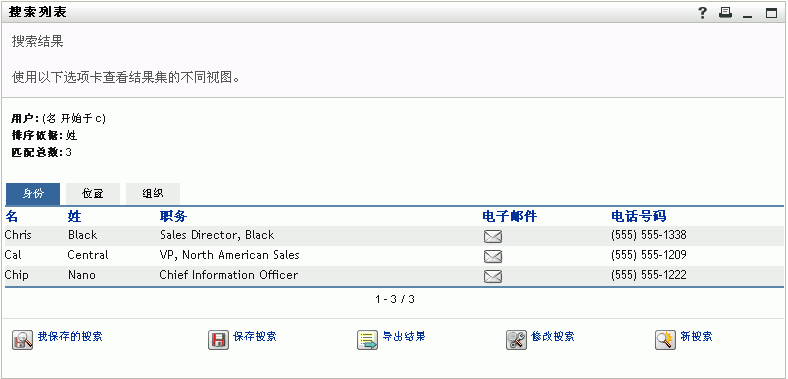The height and width of the screenshot is (379, 788).
Task: Click the 修改搜索 tools icon
Action: pyautogui.click(x=516, y=340)
